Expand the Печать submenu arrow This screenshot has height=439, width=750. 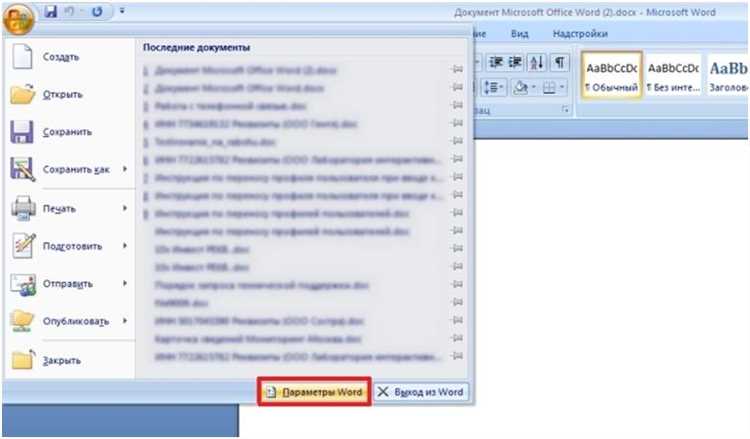click(x=125, y=208)
